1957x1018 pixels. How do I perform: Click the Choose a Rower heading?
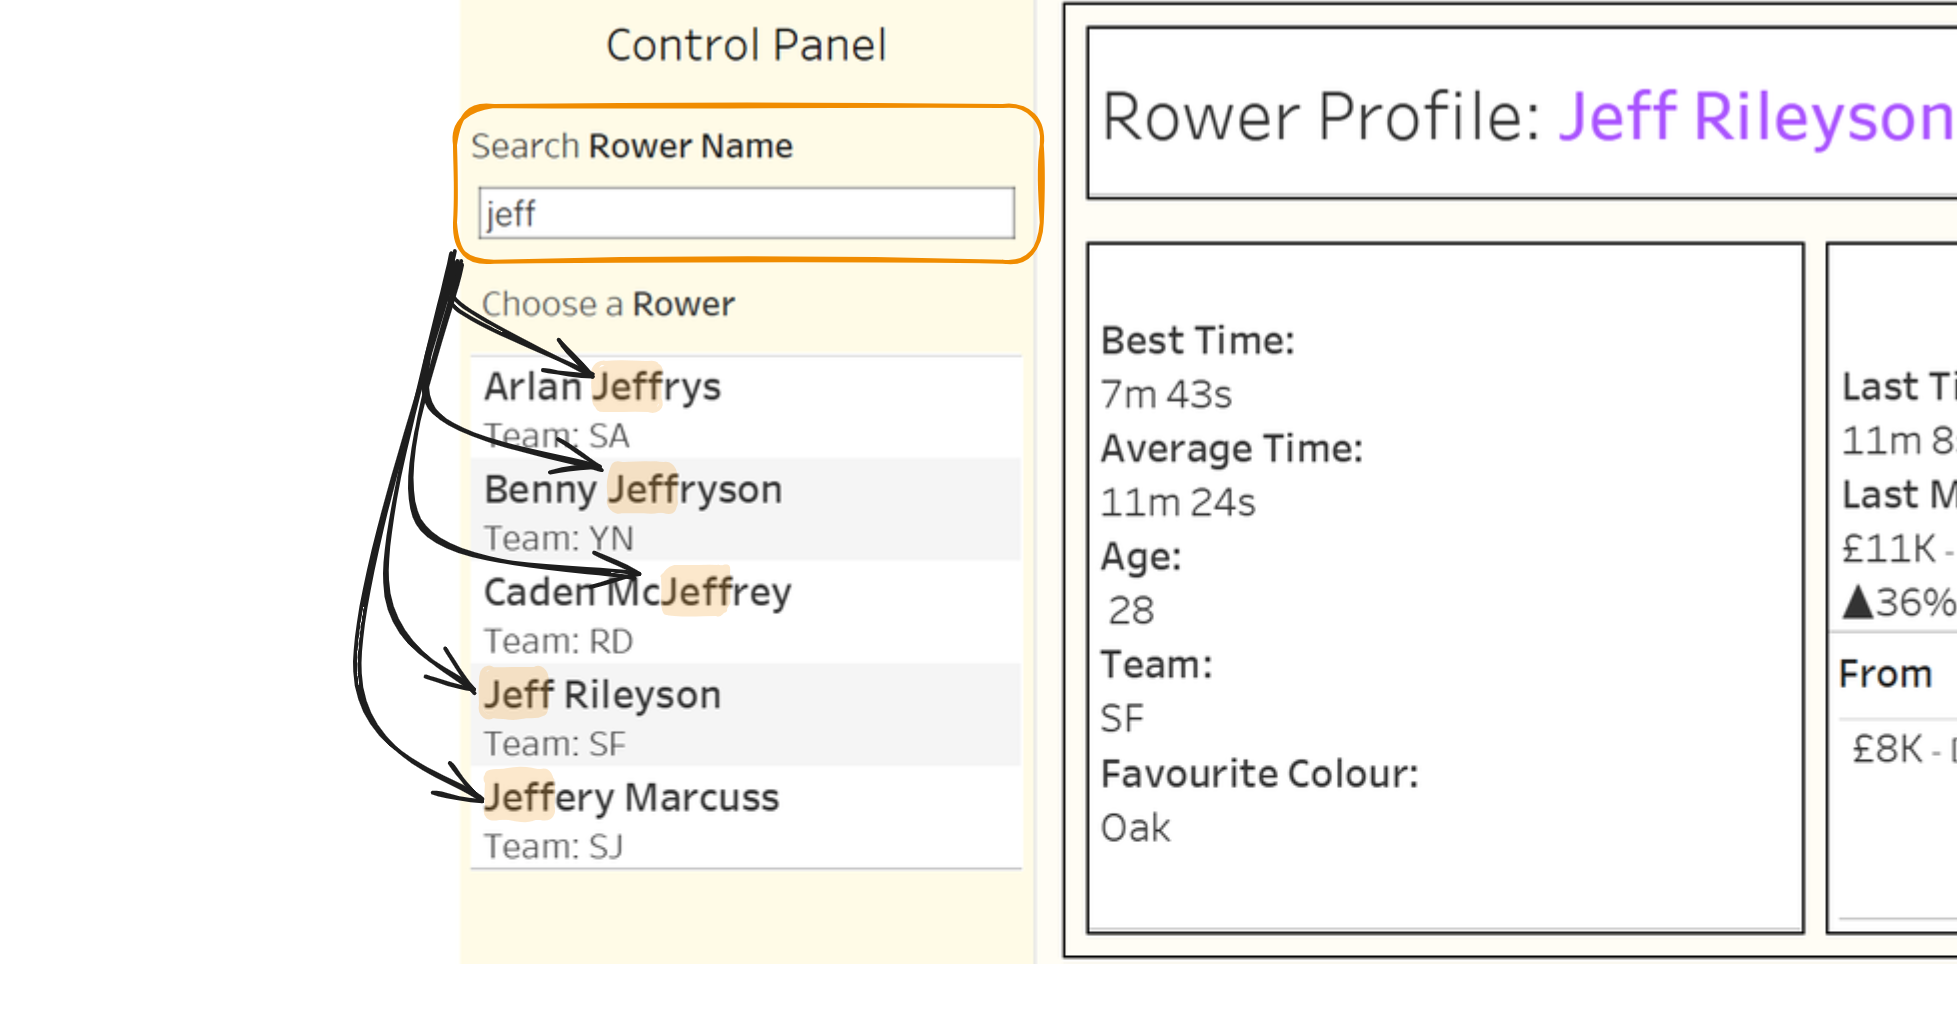point(607,304)
